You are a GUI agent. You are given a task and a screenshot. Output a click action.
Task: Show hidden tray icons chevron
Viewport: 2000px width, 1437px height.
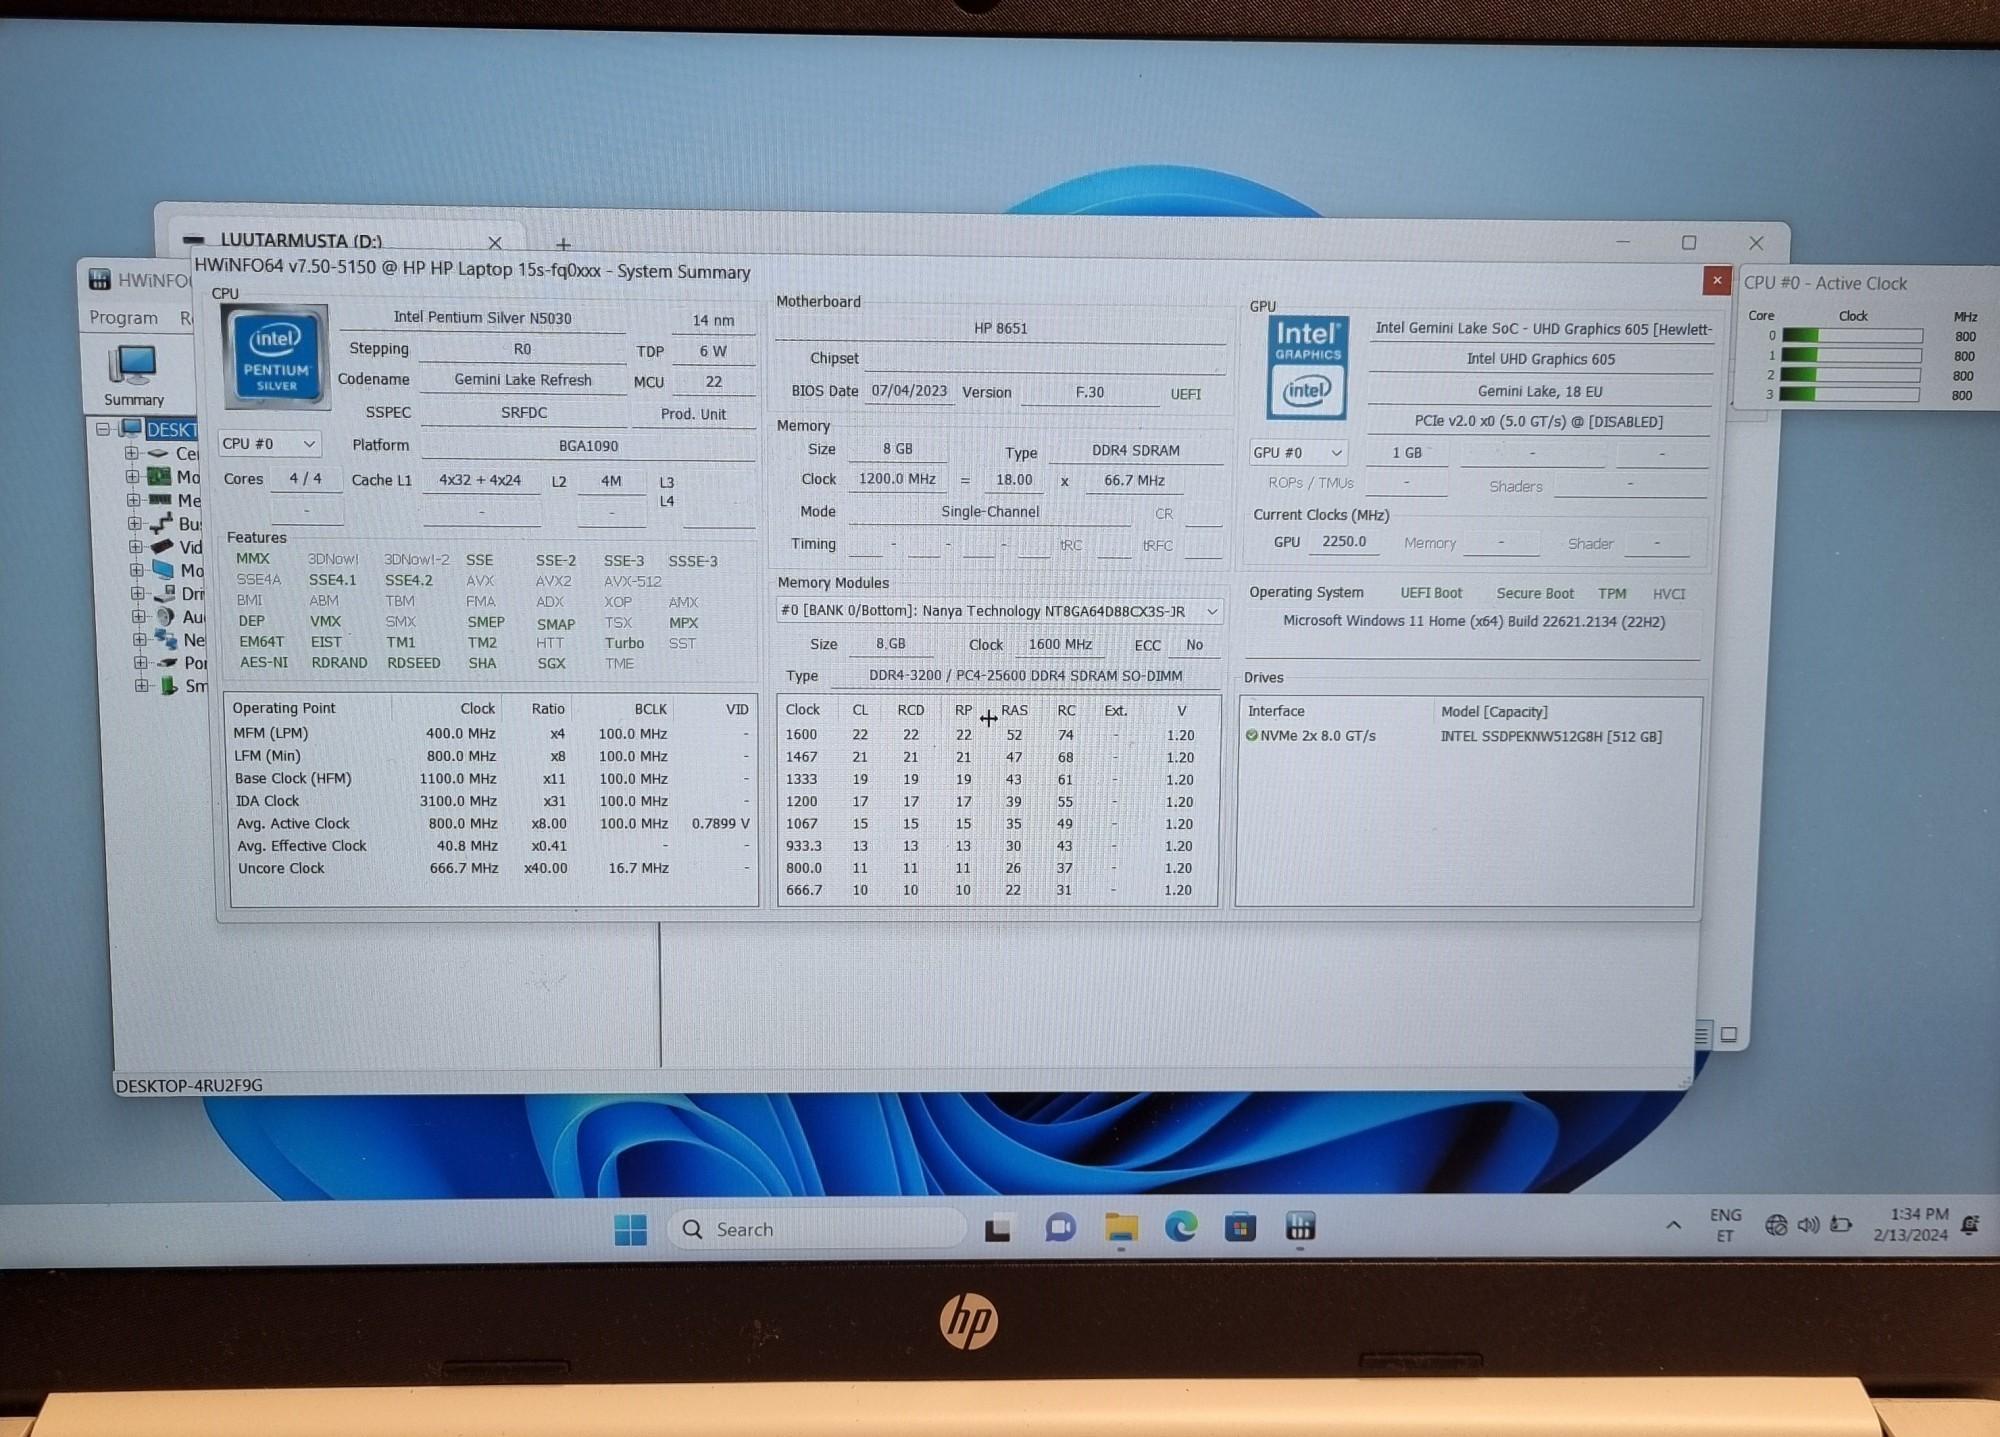click(x=1673, y=1225)
